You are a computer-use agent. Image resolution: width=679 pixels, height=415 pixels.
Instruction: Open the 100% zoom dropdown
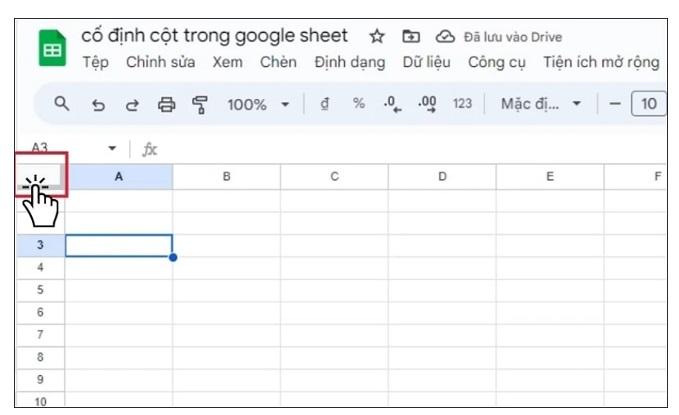pyautogui.click(x=257, y=104)
